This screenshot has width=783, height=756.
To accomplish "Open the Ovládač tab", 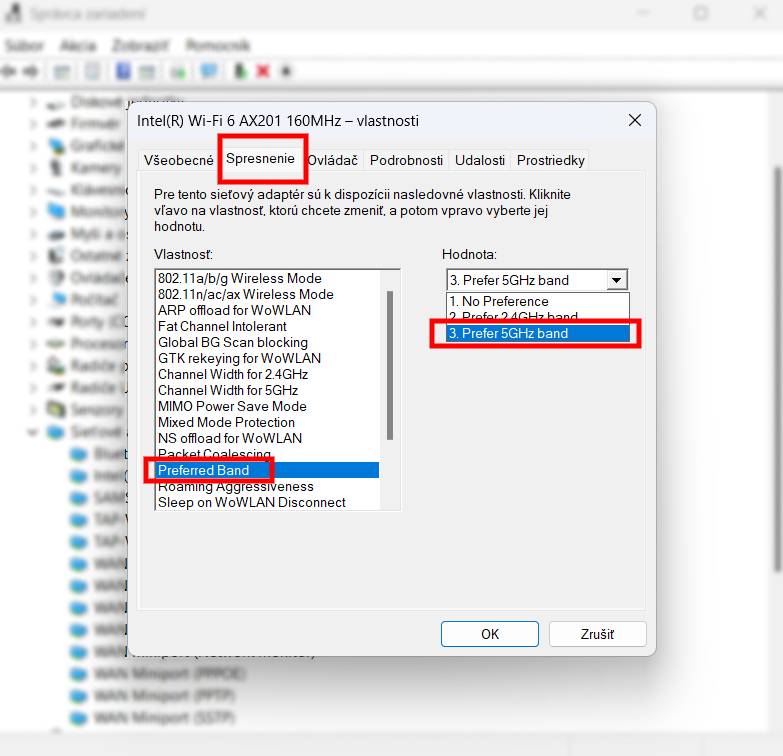I will [x=333, y=160].
